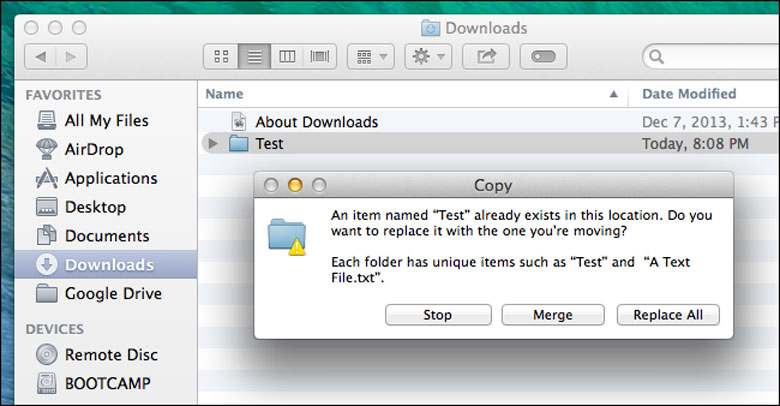Switch to icon view in toolbar
The image size is (780, 406).
click(220, 56)
